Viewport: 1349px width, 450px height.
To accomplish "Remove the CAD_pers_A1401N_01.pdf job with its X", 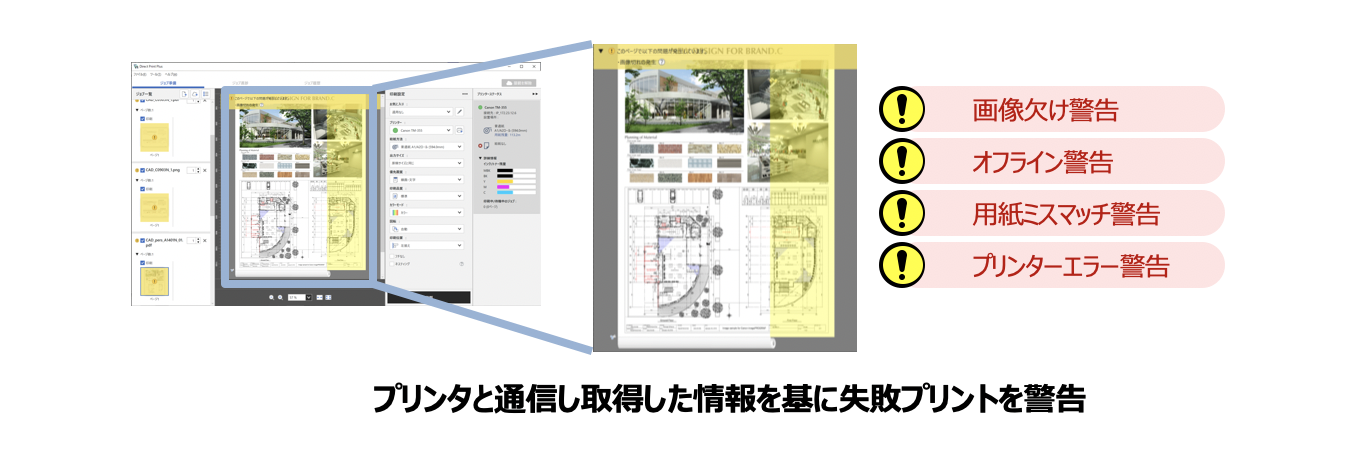I will [205, 240].
